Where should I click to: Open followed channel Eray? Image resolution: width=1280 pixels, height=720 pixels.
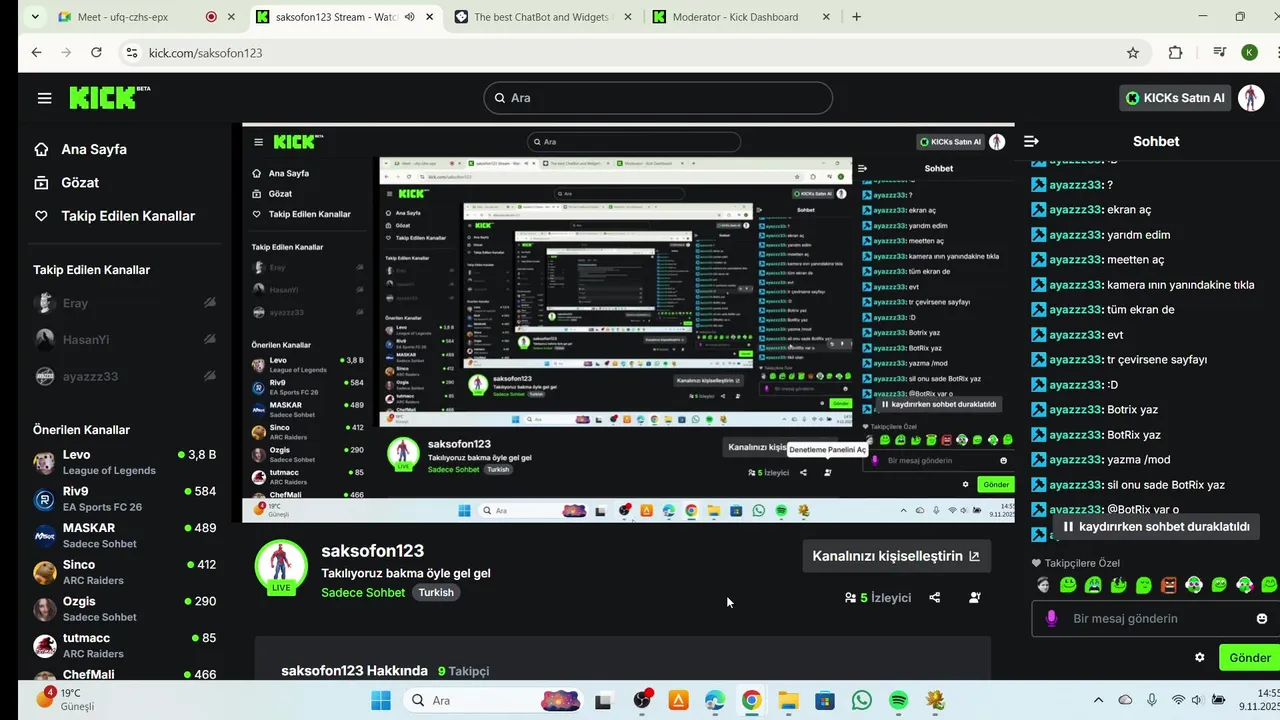click(125, 303)
